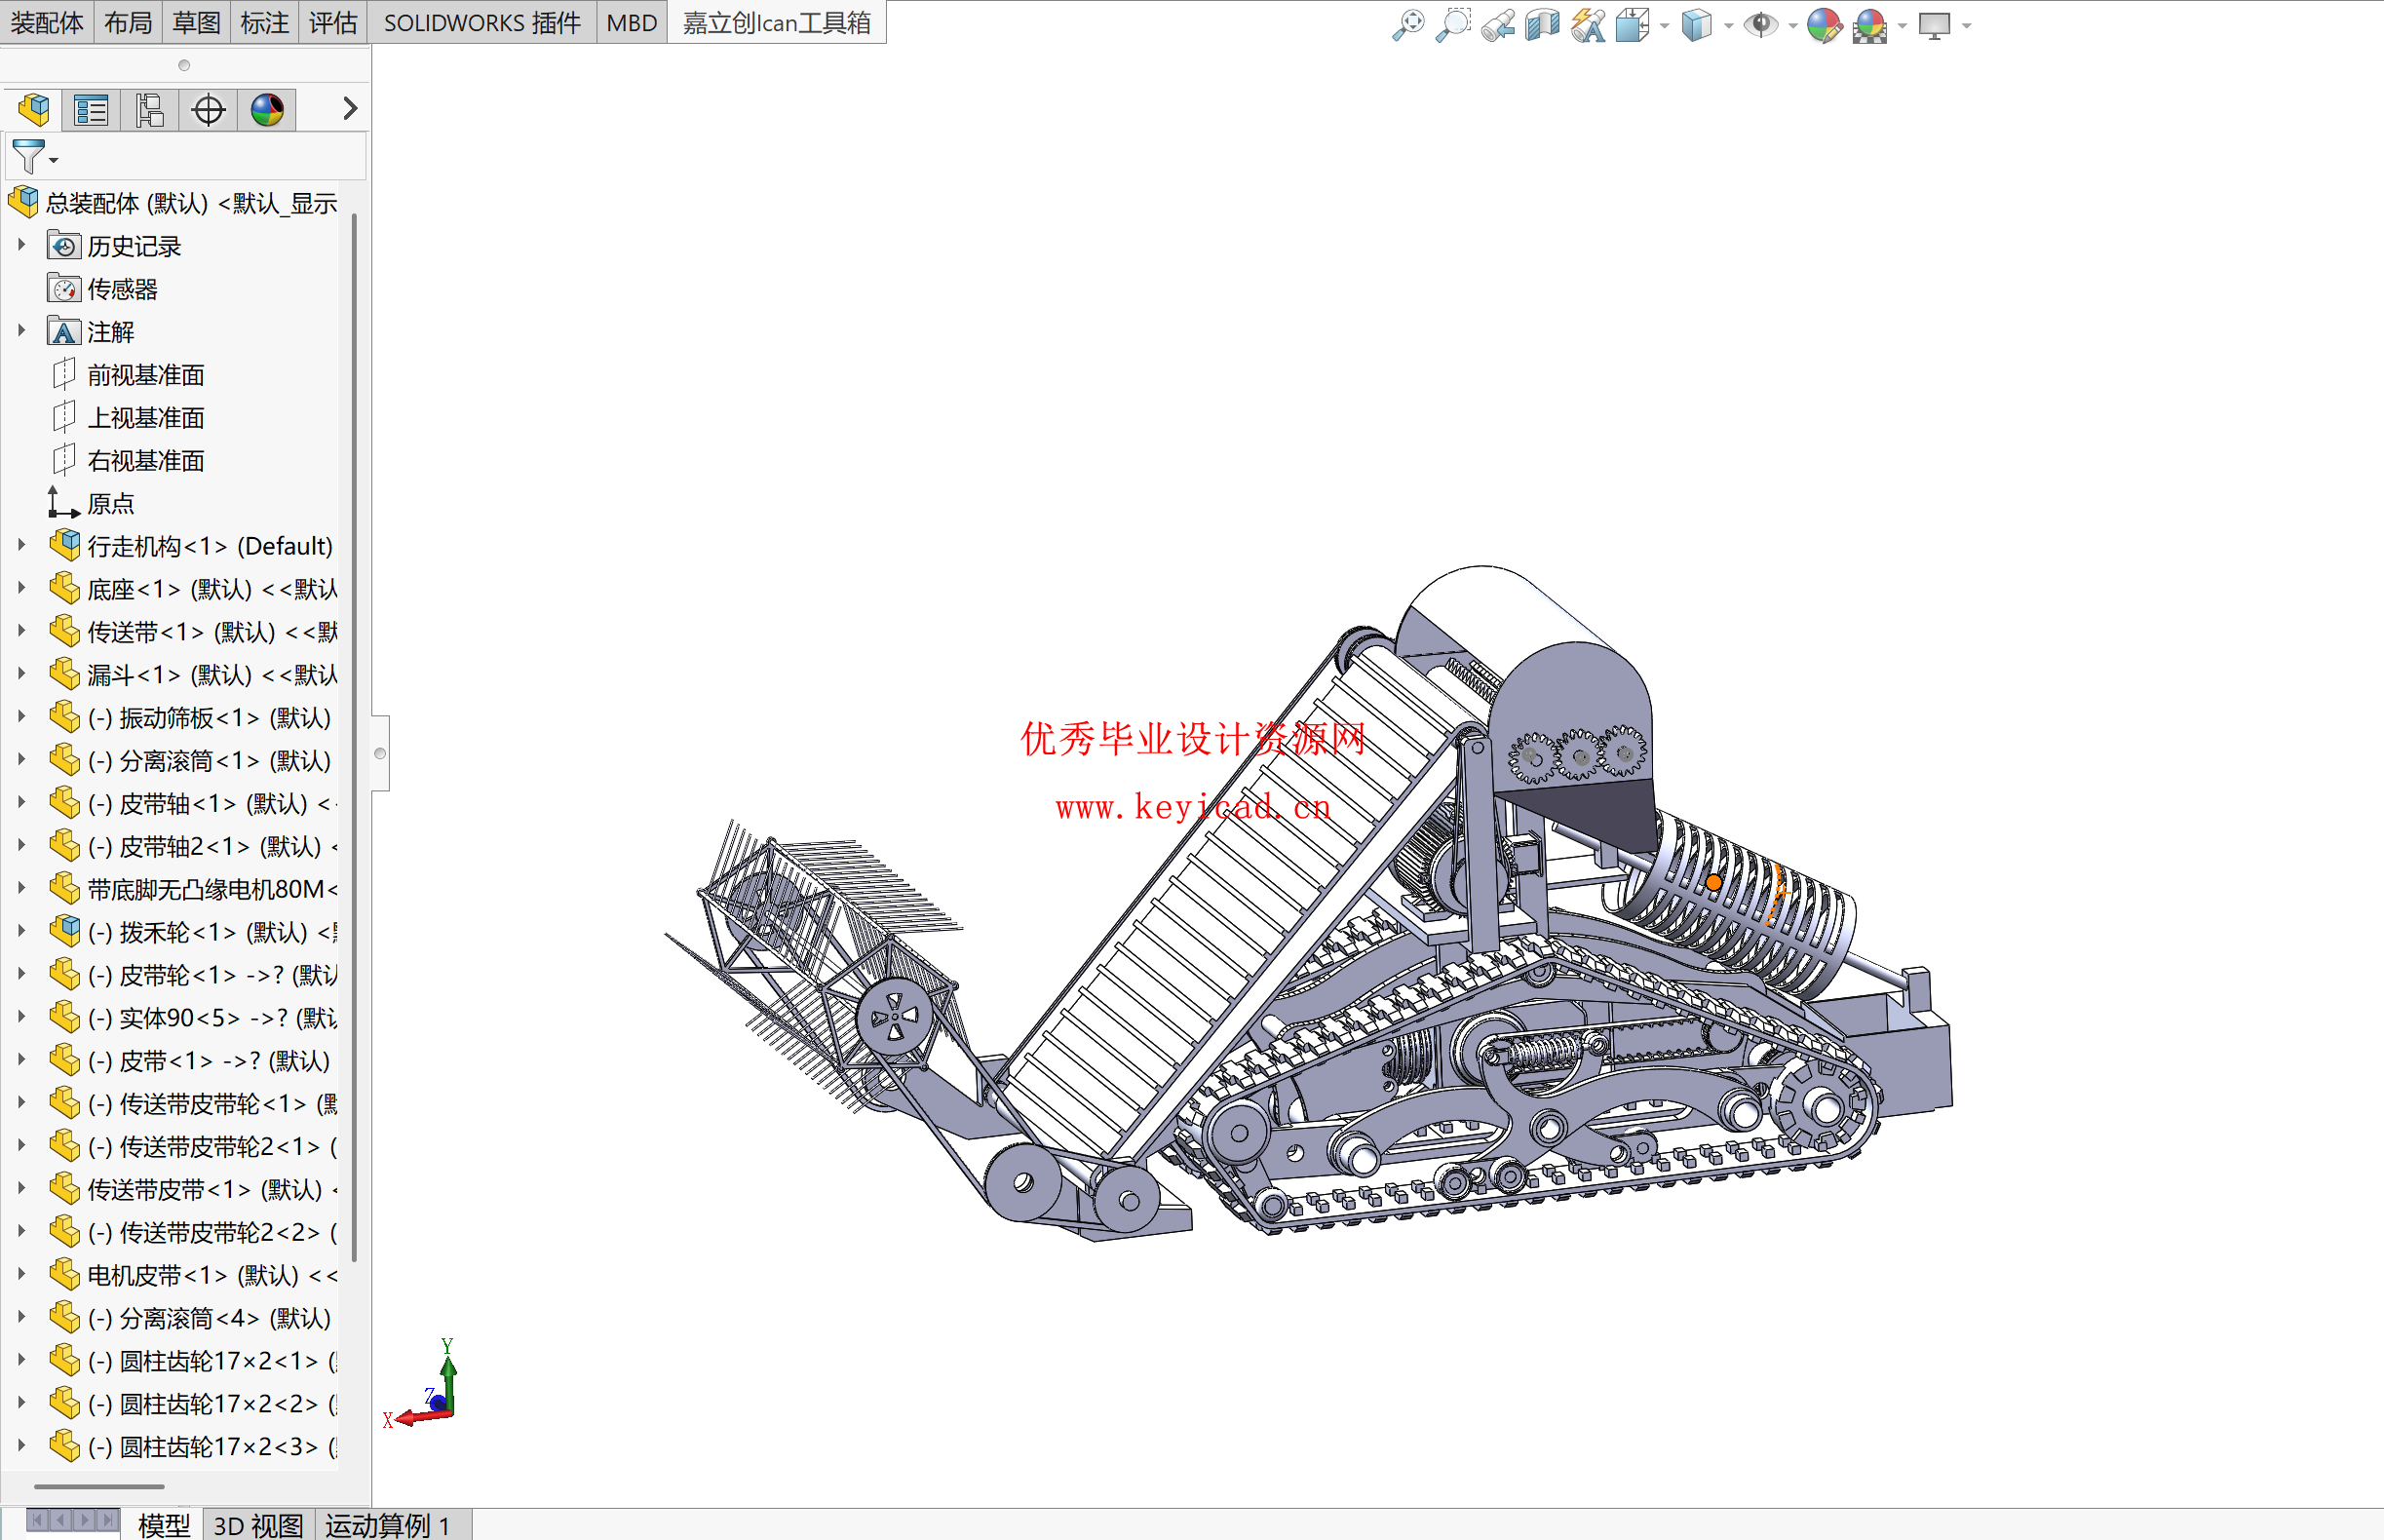This screenshot has width=2384, height=1540.
Task: Open the 布局 ribbon tab
Action: [x=128, y=22]
